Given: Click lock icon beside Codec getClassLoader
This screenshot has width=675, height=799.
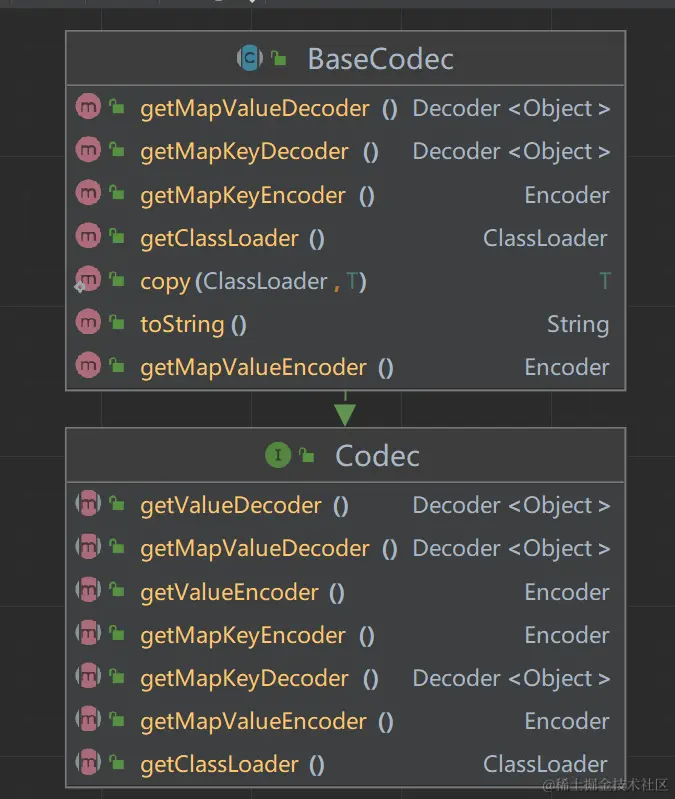Looking at the screenshot, I should [117, 762].
